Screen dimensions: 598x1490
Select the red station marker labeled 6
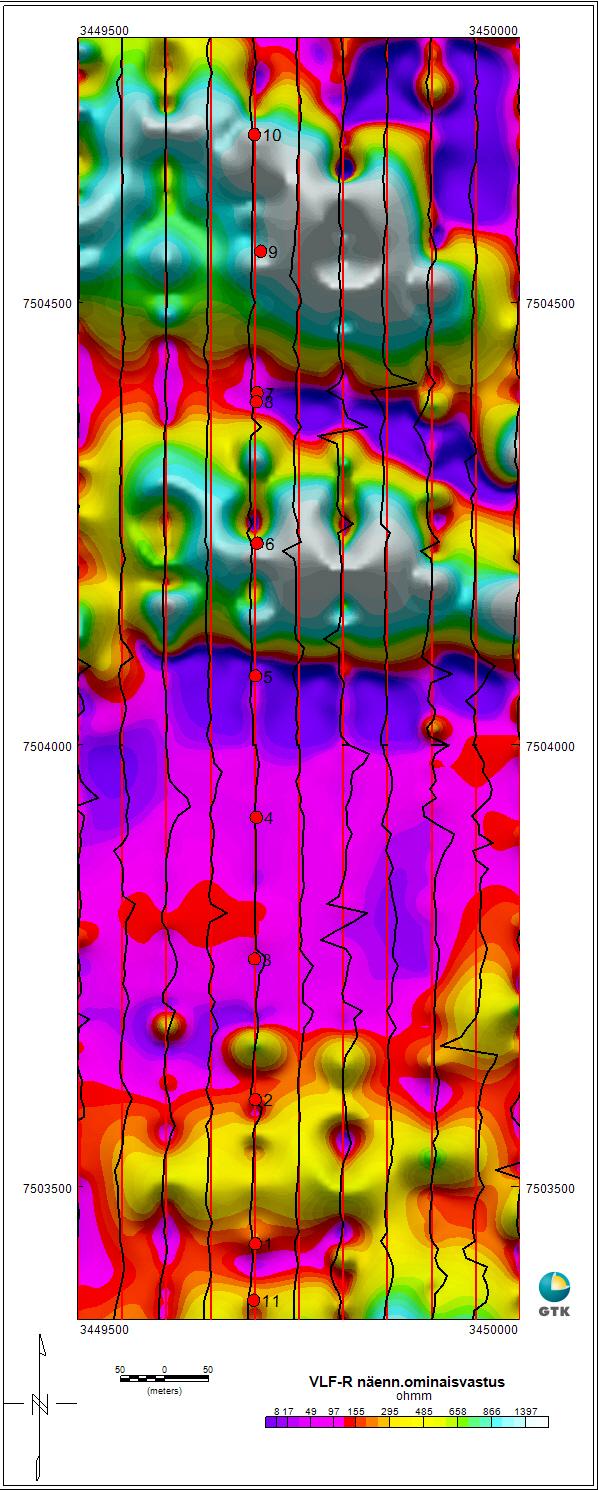[257, 543]
